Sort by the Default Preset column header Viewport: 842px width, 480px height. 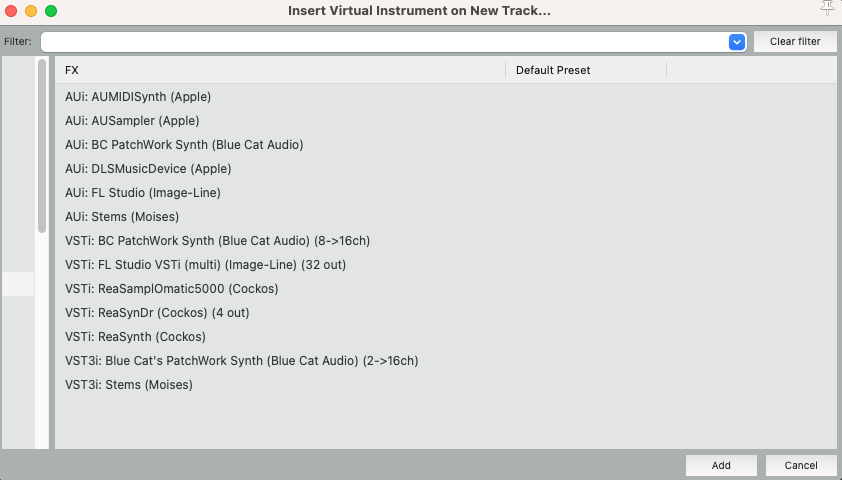click(586, 70)
